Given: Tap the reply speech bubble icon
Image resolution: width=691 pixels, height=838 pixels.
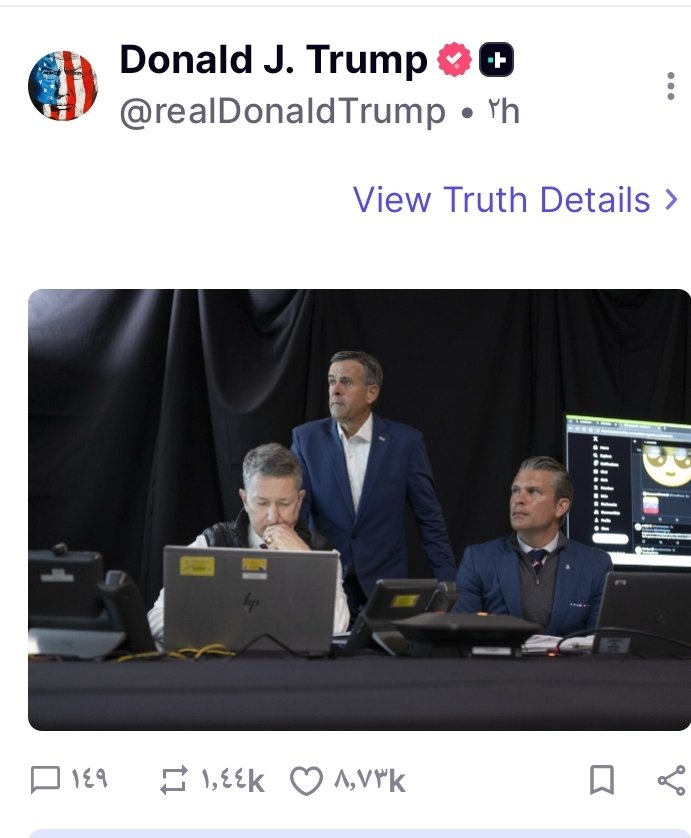Looking at the screenshot, I should 45,780.
